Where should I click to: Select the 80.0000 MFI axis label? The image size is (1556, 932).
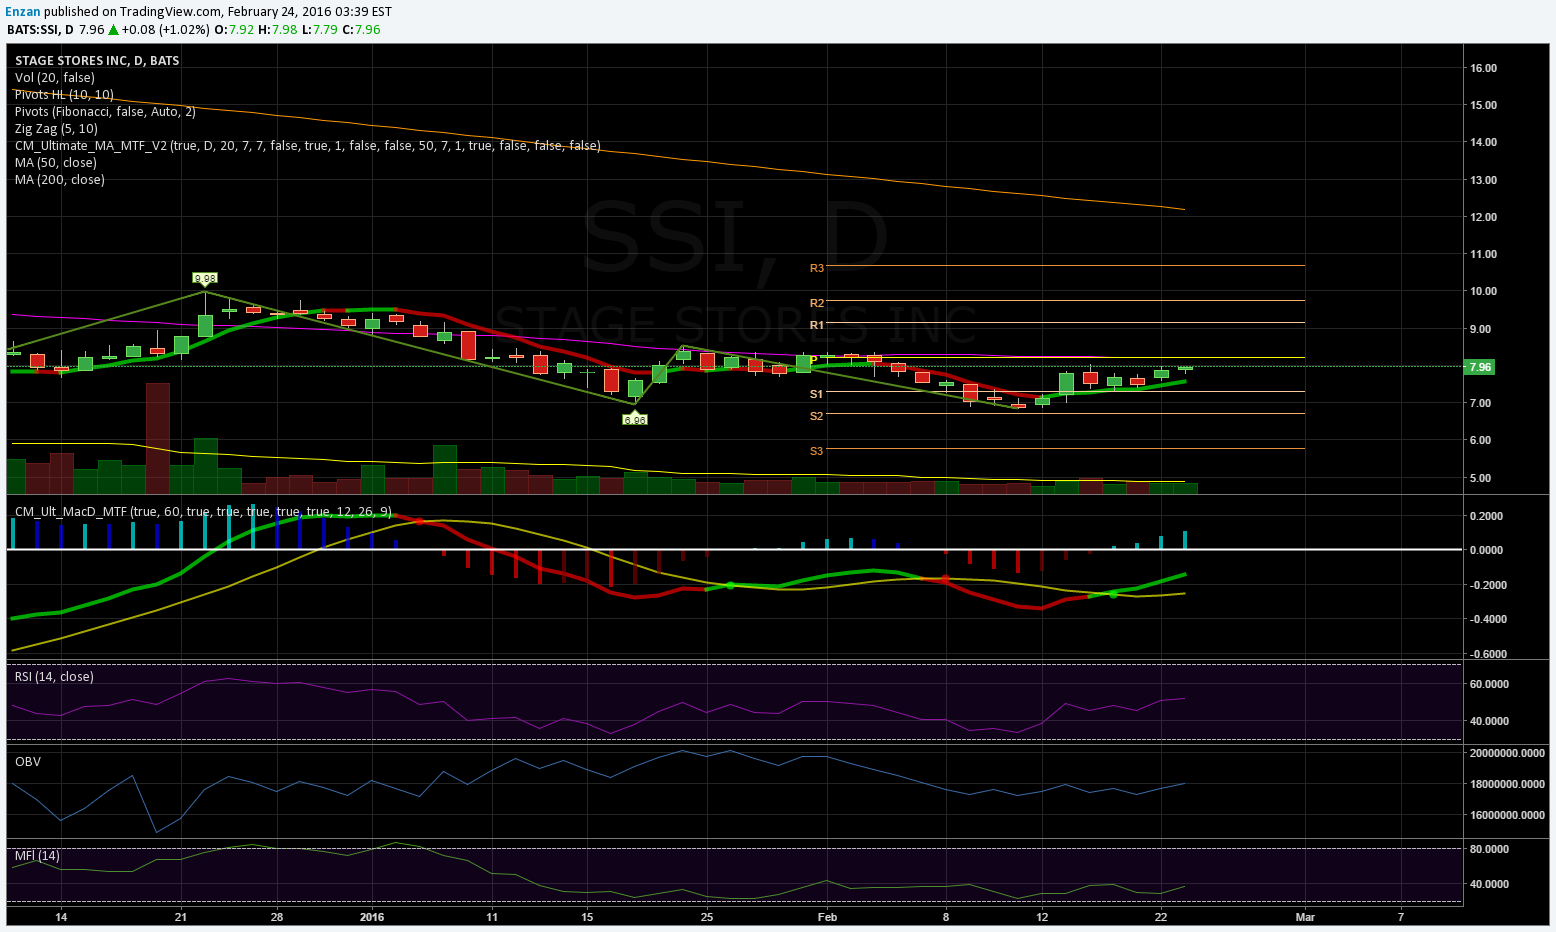pos(1489,849)
